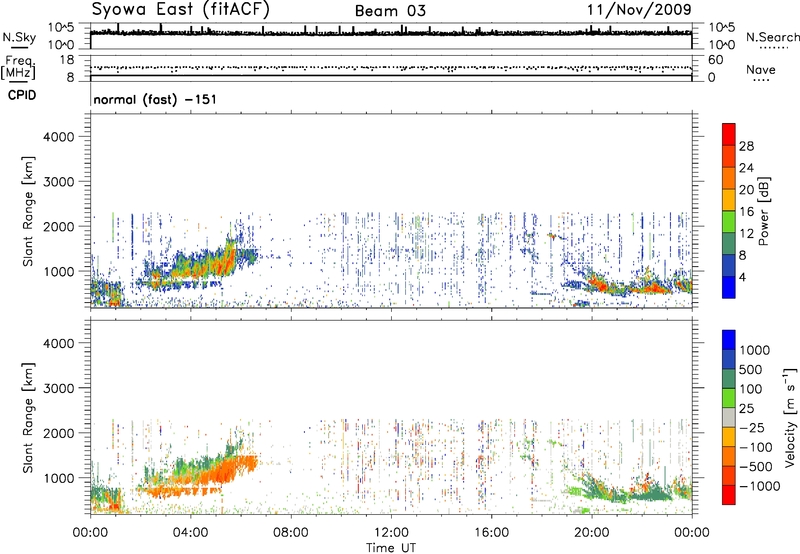Click the 'normal (fast) -151' text
Viewport: 800px width, 554px height.
(x=155, y=99)
